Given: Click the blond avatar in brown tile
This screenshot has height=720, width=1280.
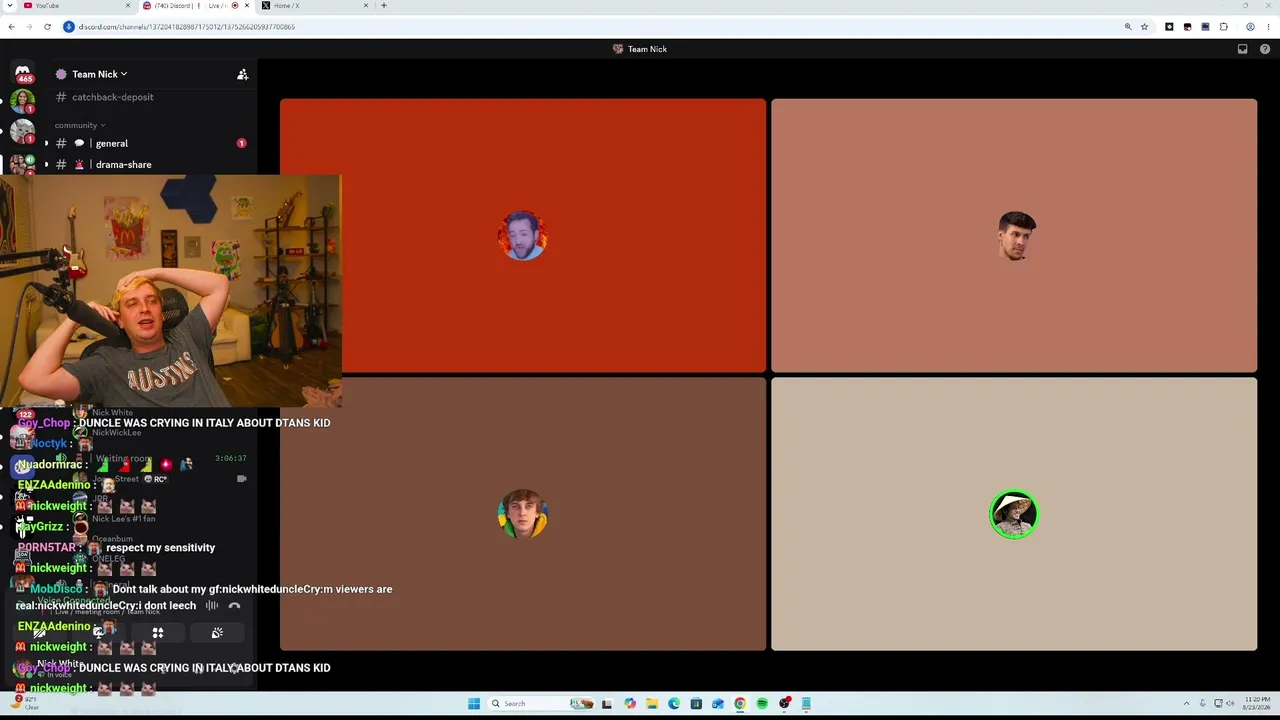Looking at the screenshot, I should (522, 514).
